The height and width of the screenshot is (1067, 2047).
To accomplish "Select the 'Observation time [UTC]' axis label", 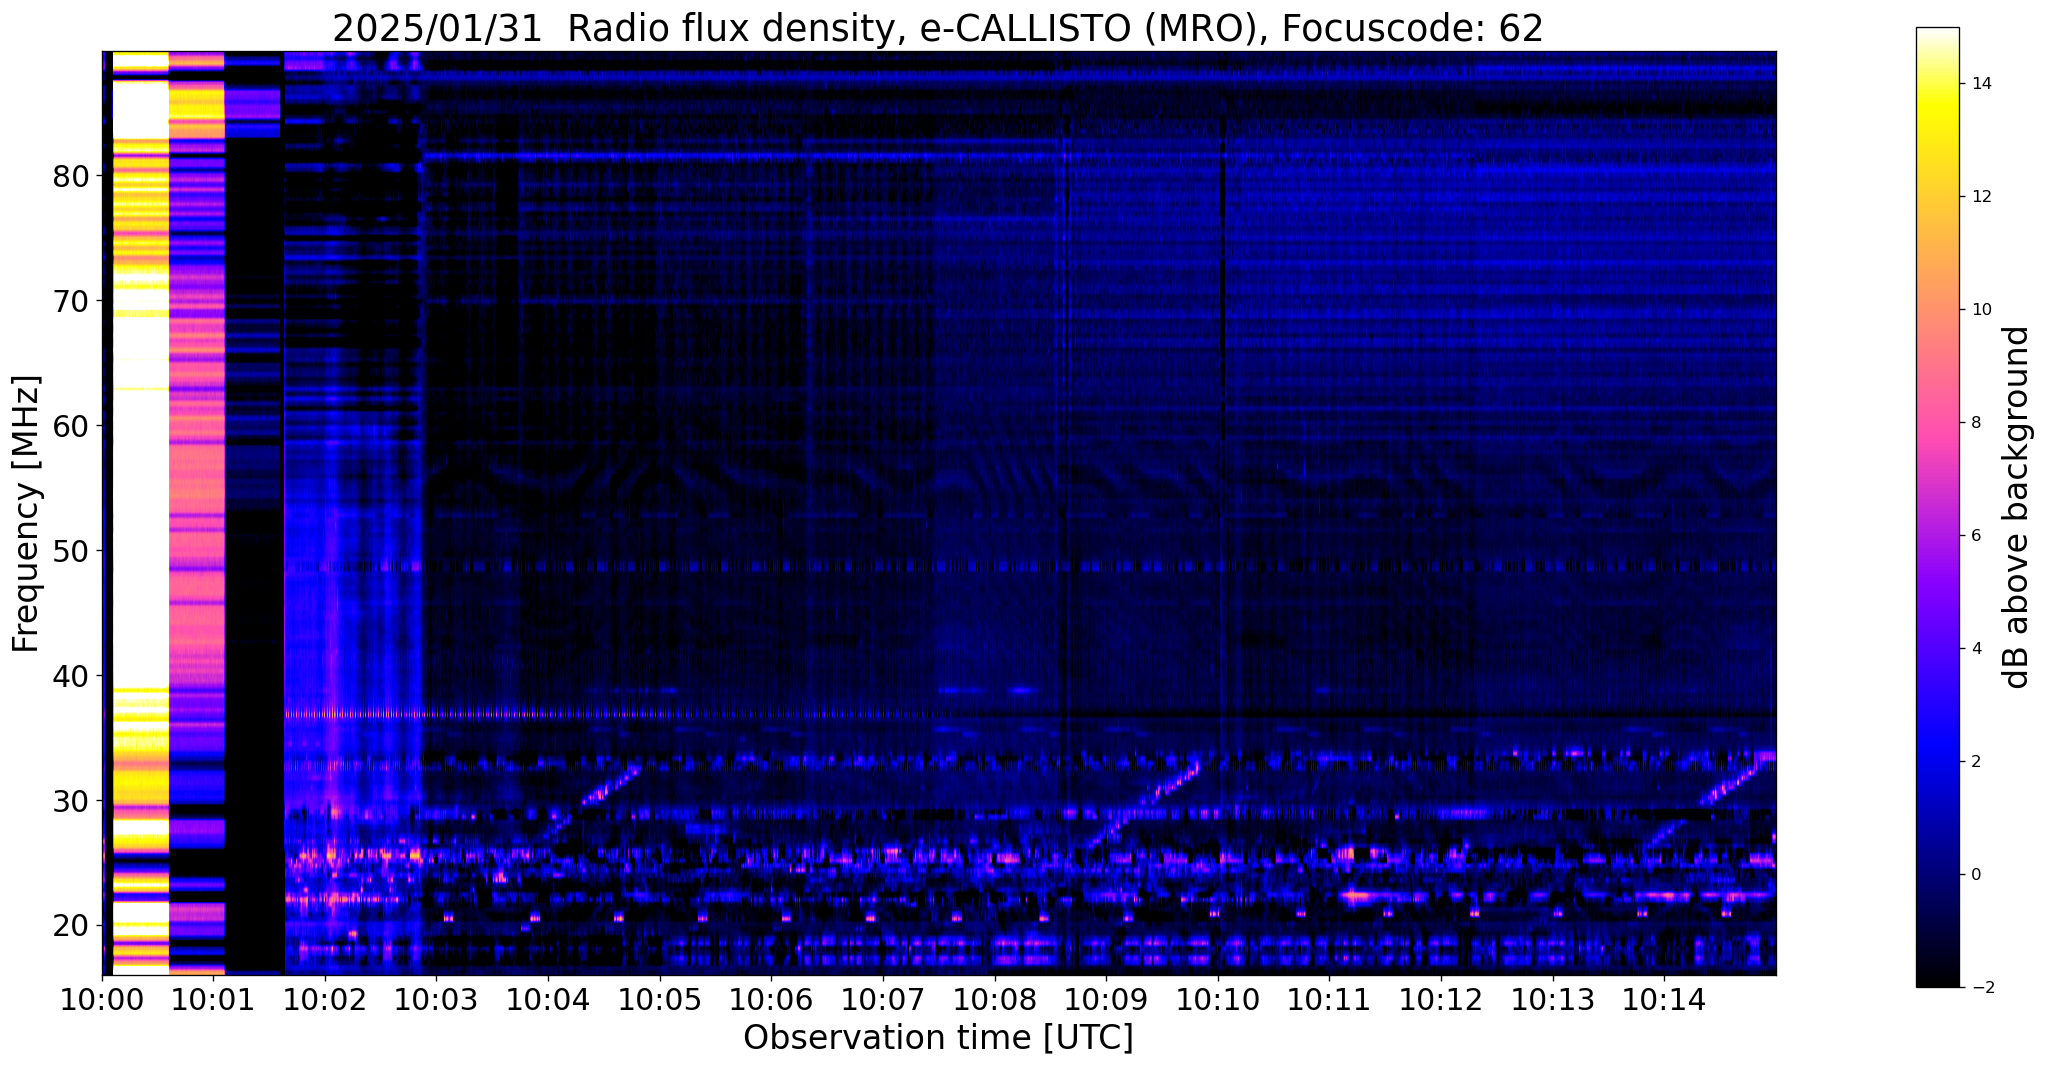I will point(938,1038).
